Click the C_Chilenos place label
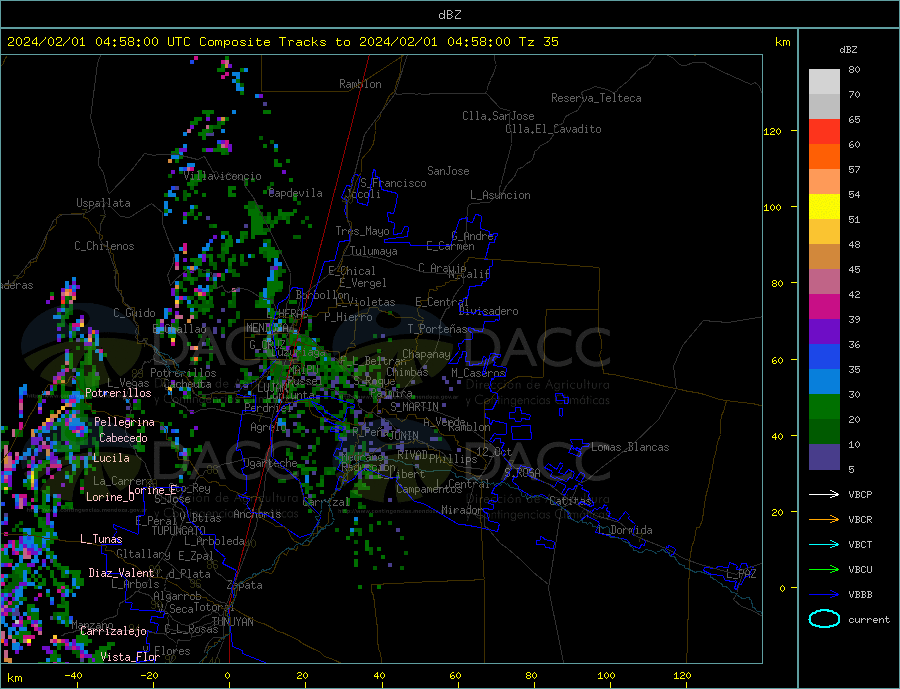 click(x=104, y=246)
